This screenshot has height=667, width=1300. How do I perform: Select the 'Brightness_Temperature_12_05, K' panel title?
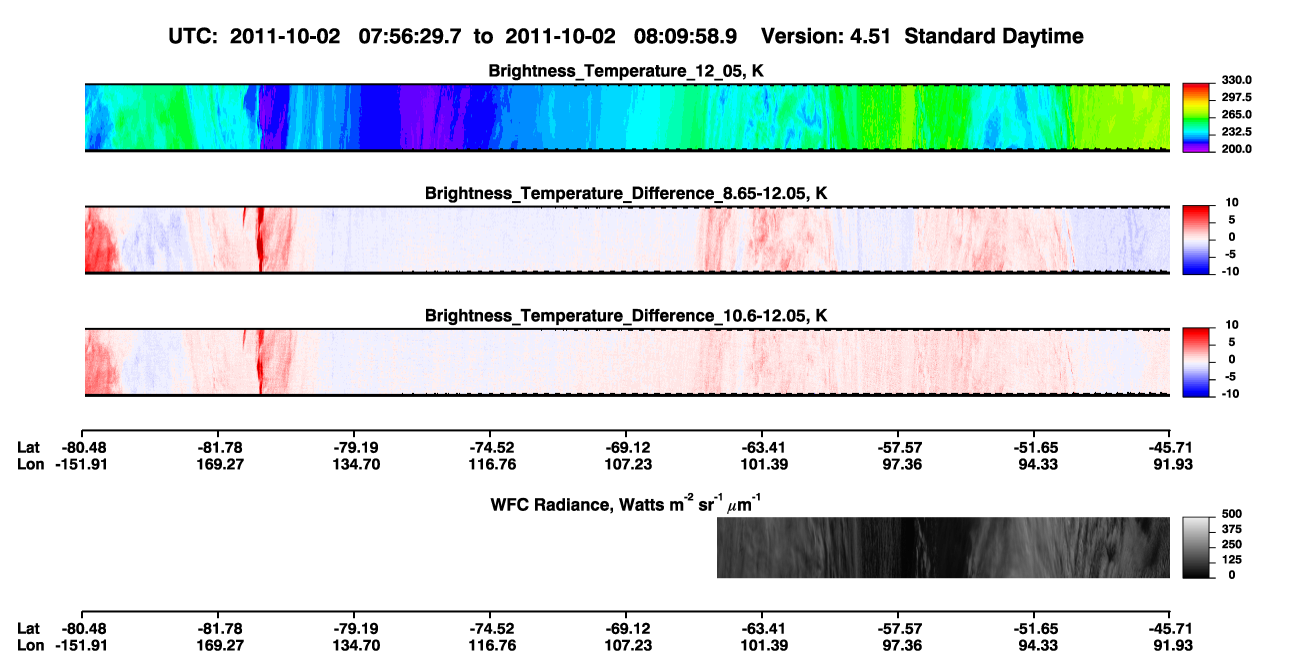point(627,71)
